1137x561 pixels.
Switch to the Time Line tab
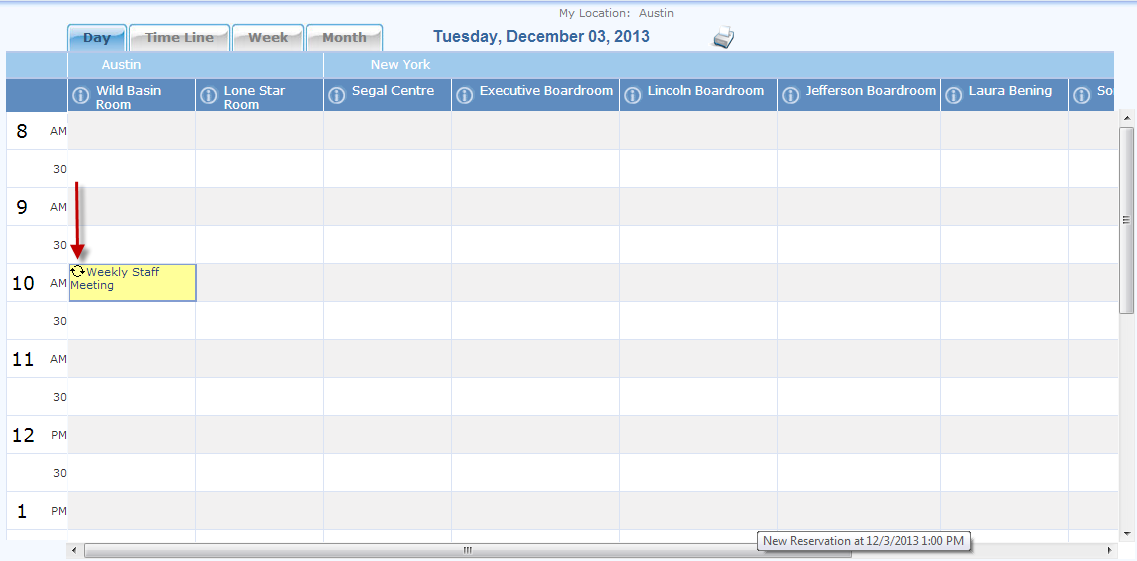point(179,38)
